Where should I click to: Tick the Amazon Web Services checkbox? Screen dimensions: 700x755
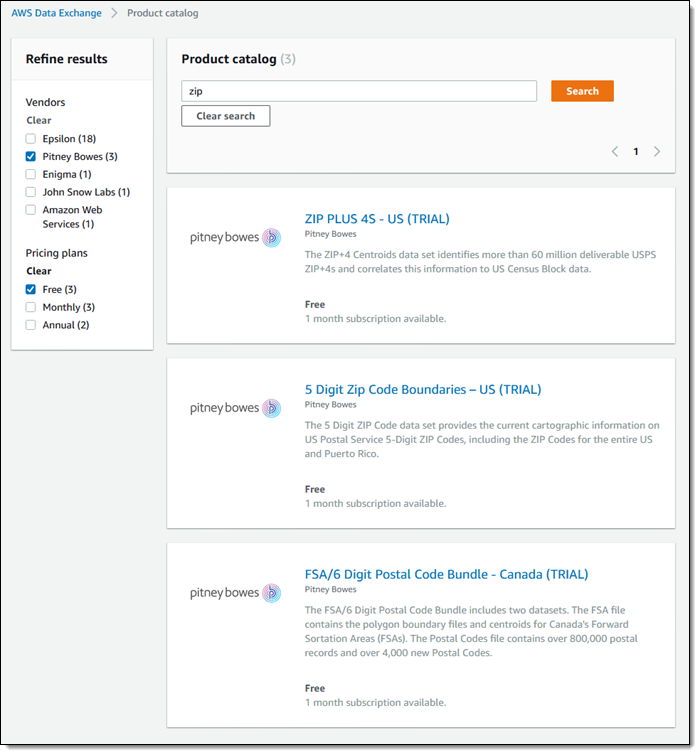31,210
